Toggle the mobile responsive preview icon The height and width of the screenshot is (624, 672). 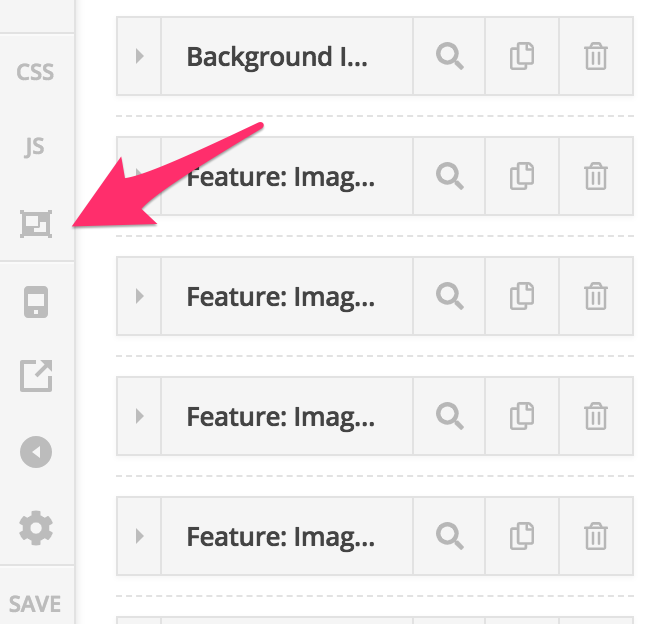(x=36, y=302)
